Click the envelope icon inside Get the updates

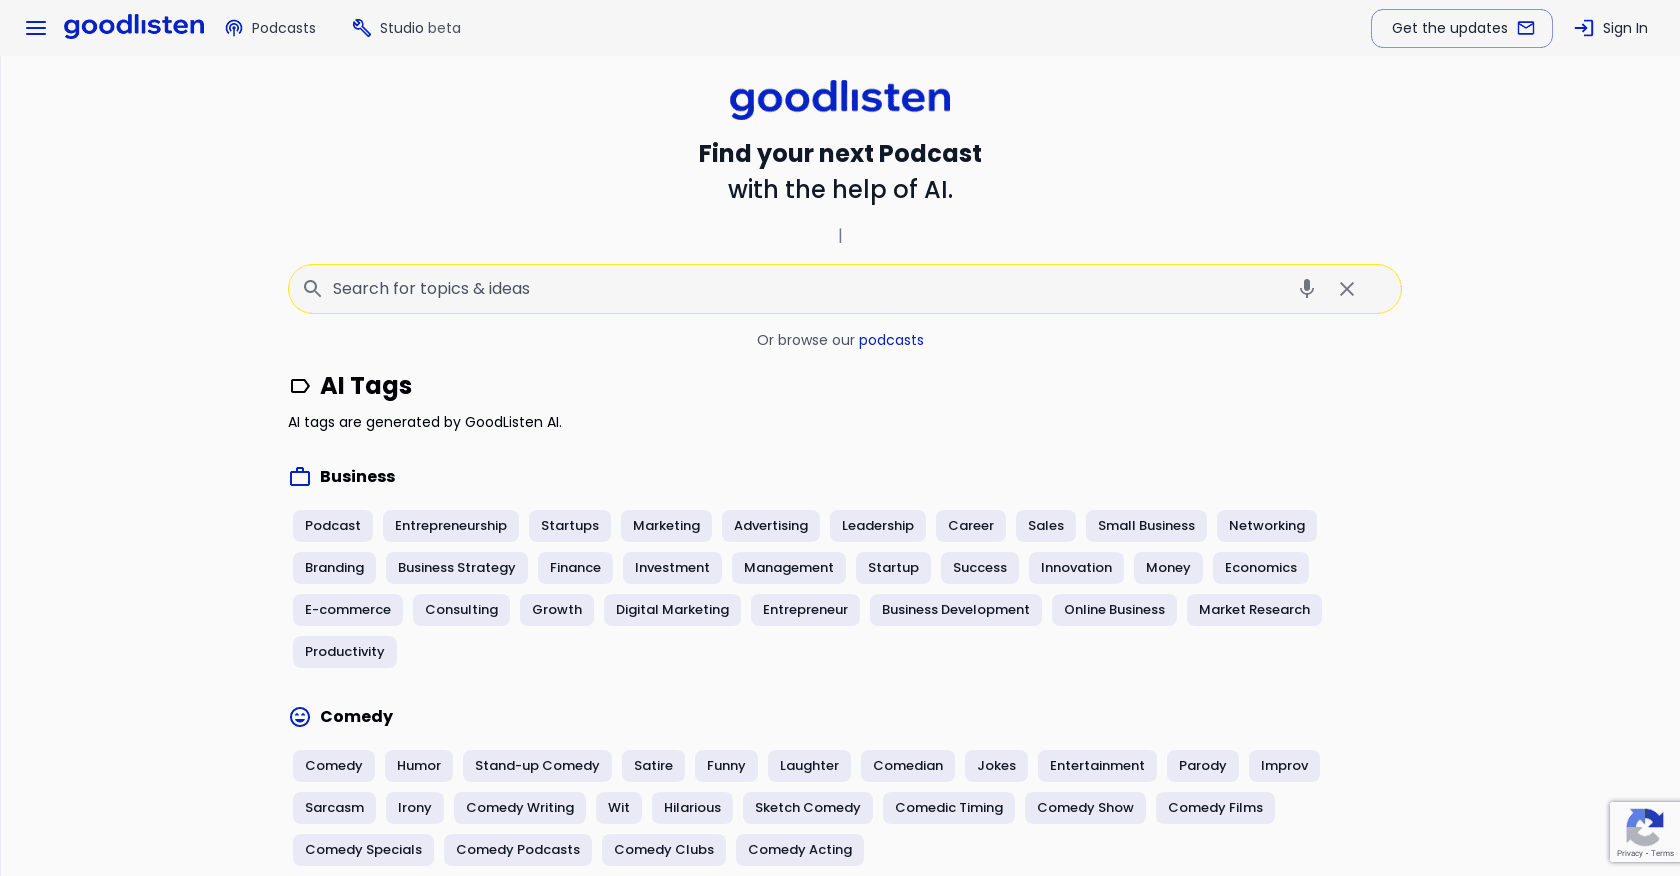[x=1526, y=28]
